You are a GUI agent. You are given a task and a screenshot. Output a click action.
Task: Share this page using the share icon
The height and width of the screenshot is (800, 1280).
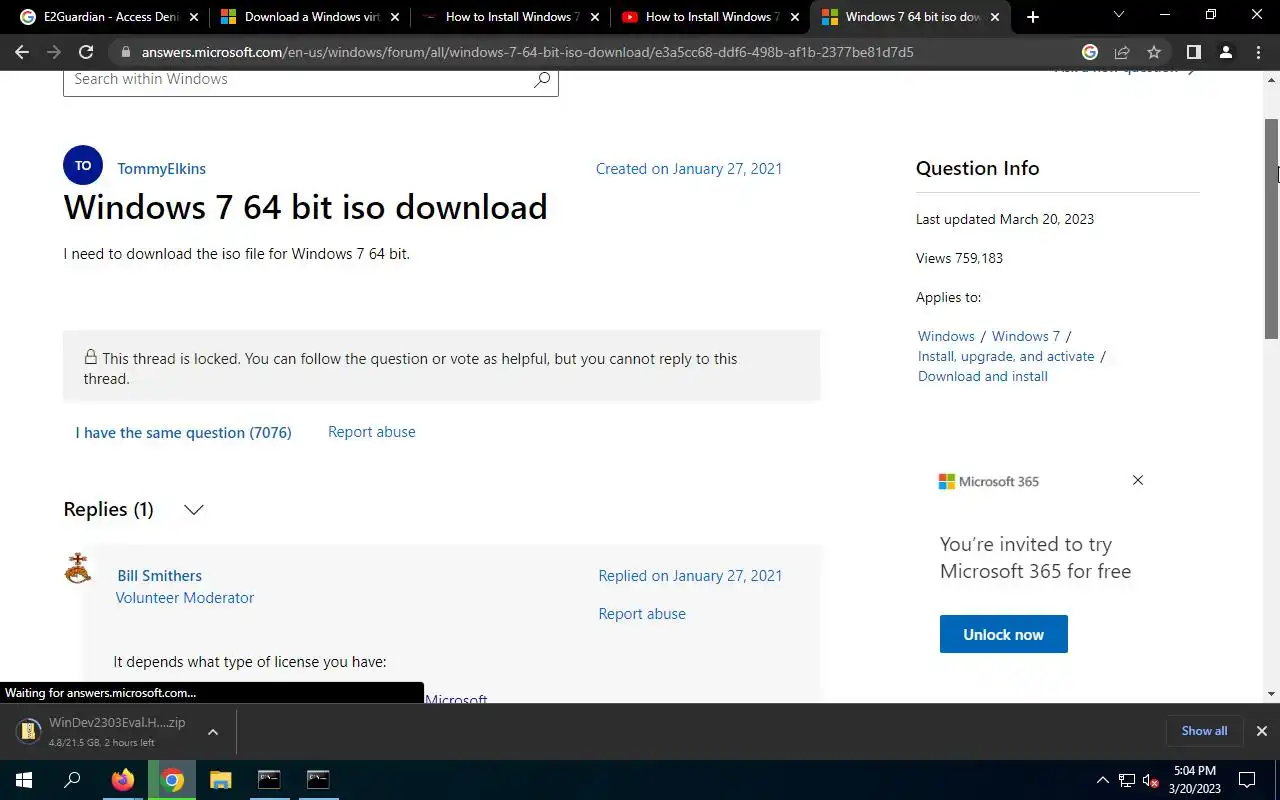pos(1122,52)
